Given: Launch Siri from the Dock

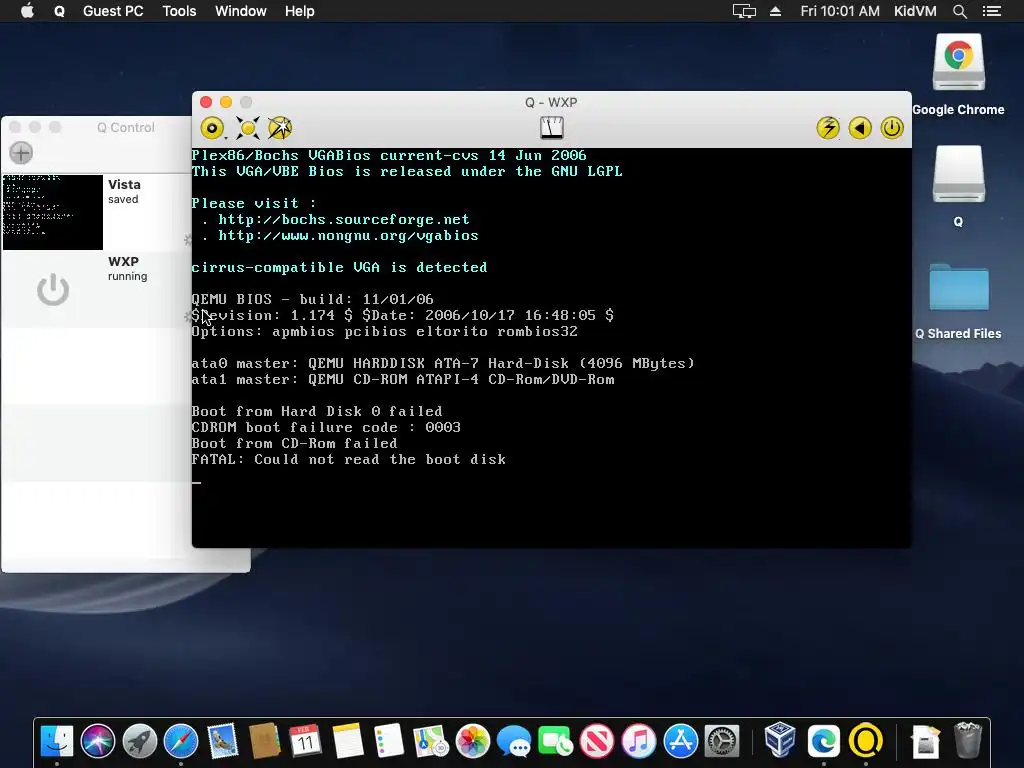Looking at the screenshot, I should pos(98,742).
